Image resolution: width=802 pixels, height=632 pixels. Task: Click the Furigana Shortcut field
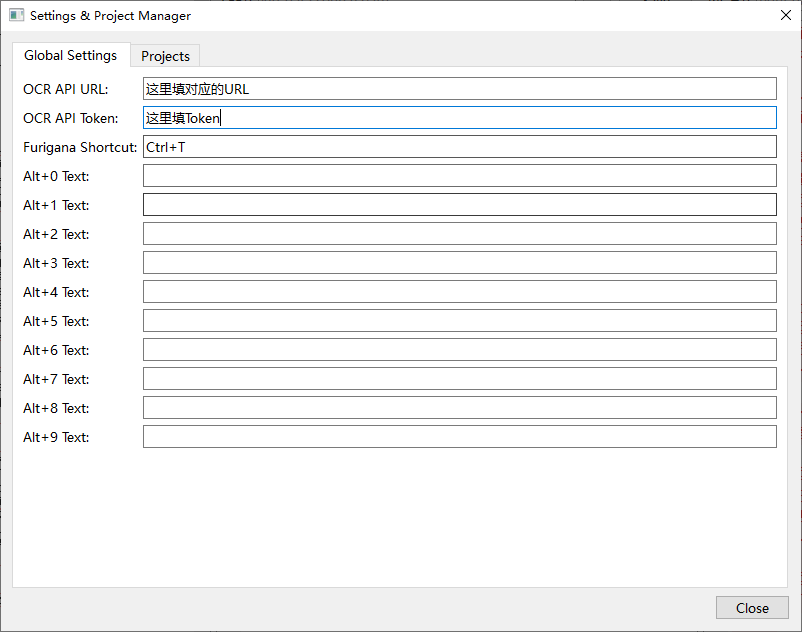click(460, 147)
